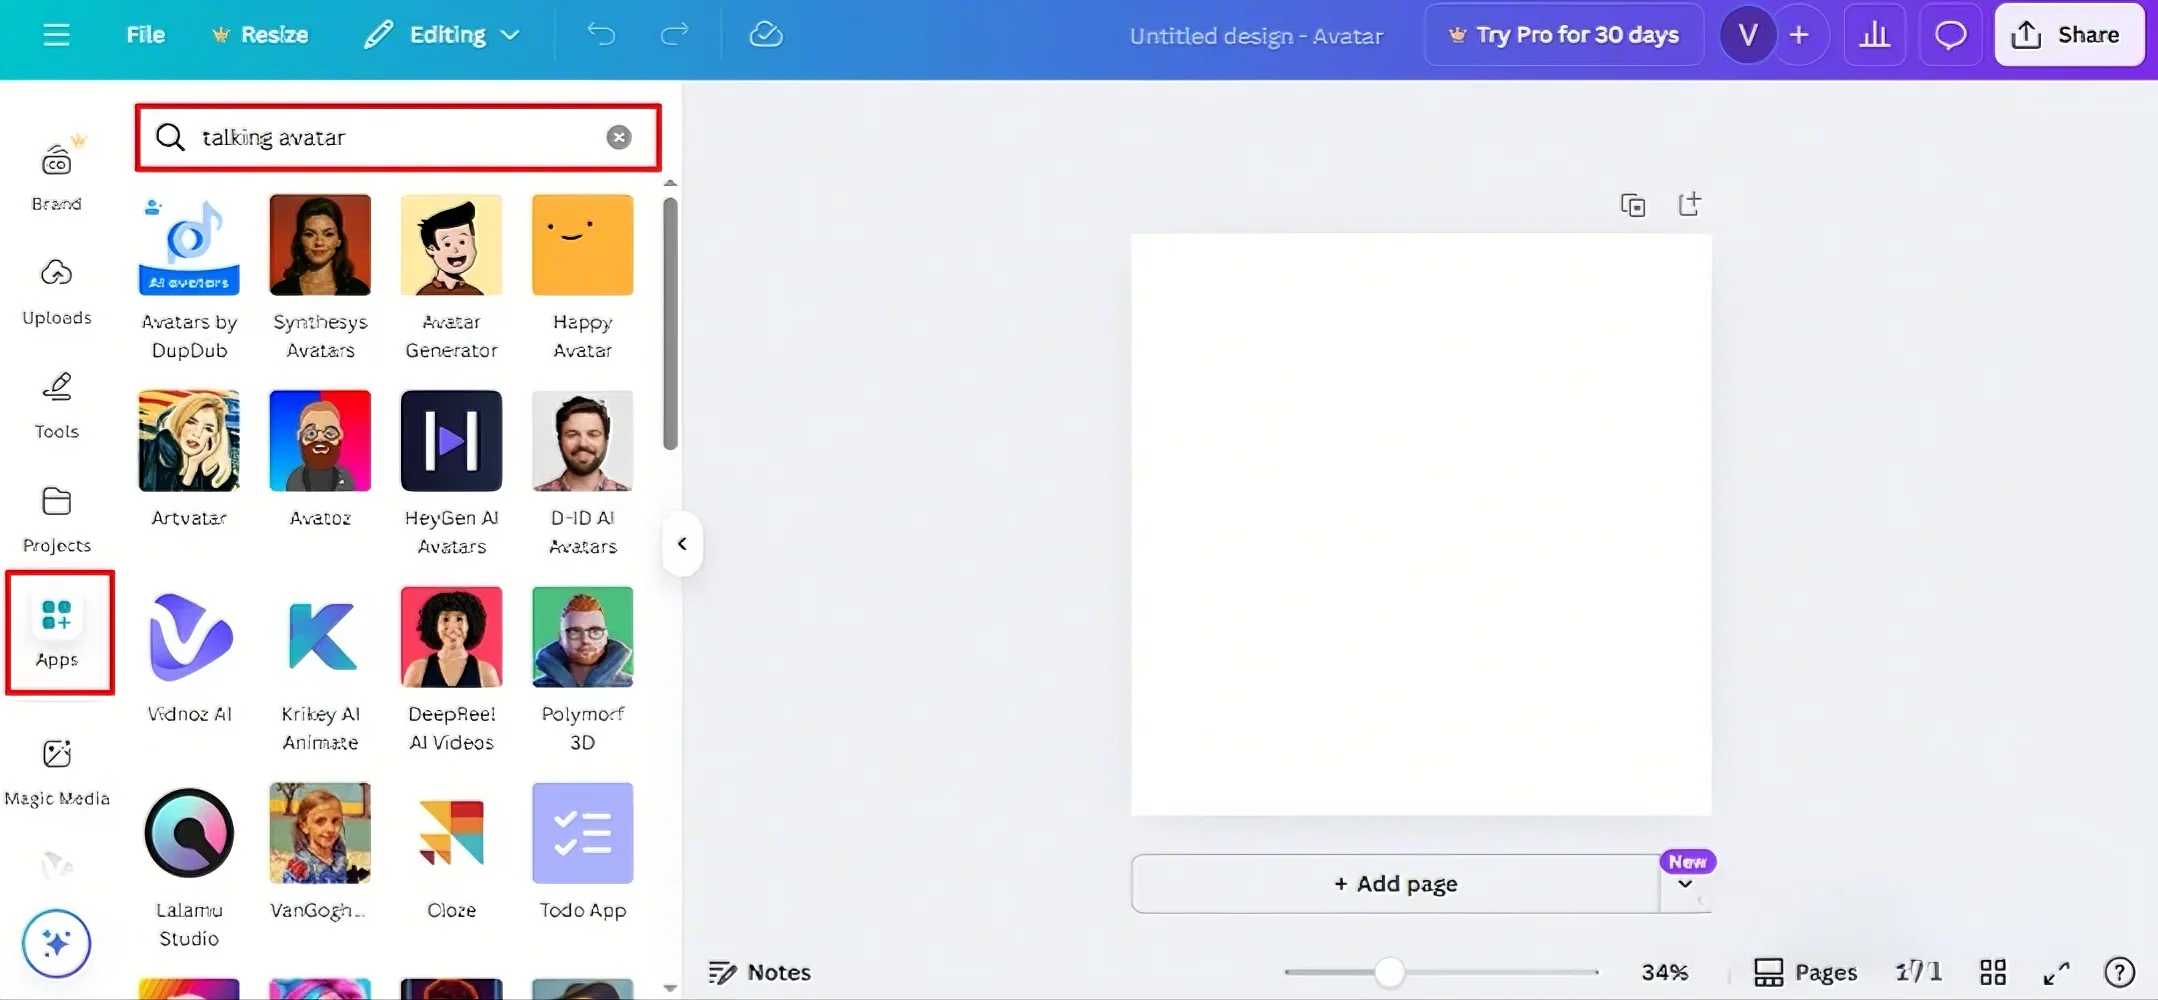Add a collaborator with plus icon

1799,35
